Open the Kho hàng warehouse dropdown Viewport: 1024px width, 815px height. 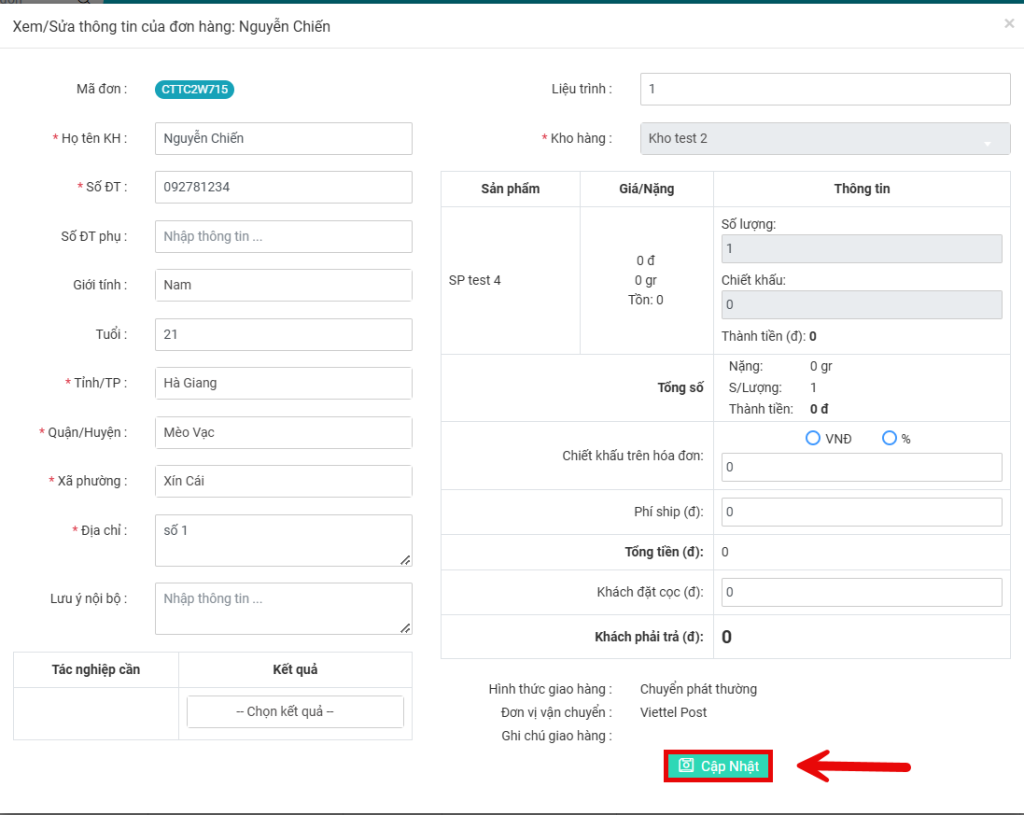[825, 138]
